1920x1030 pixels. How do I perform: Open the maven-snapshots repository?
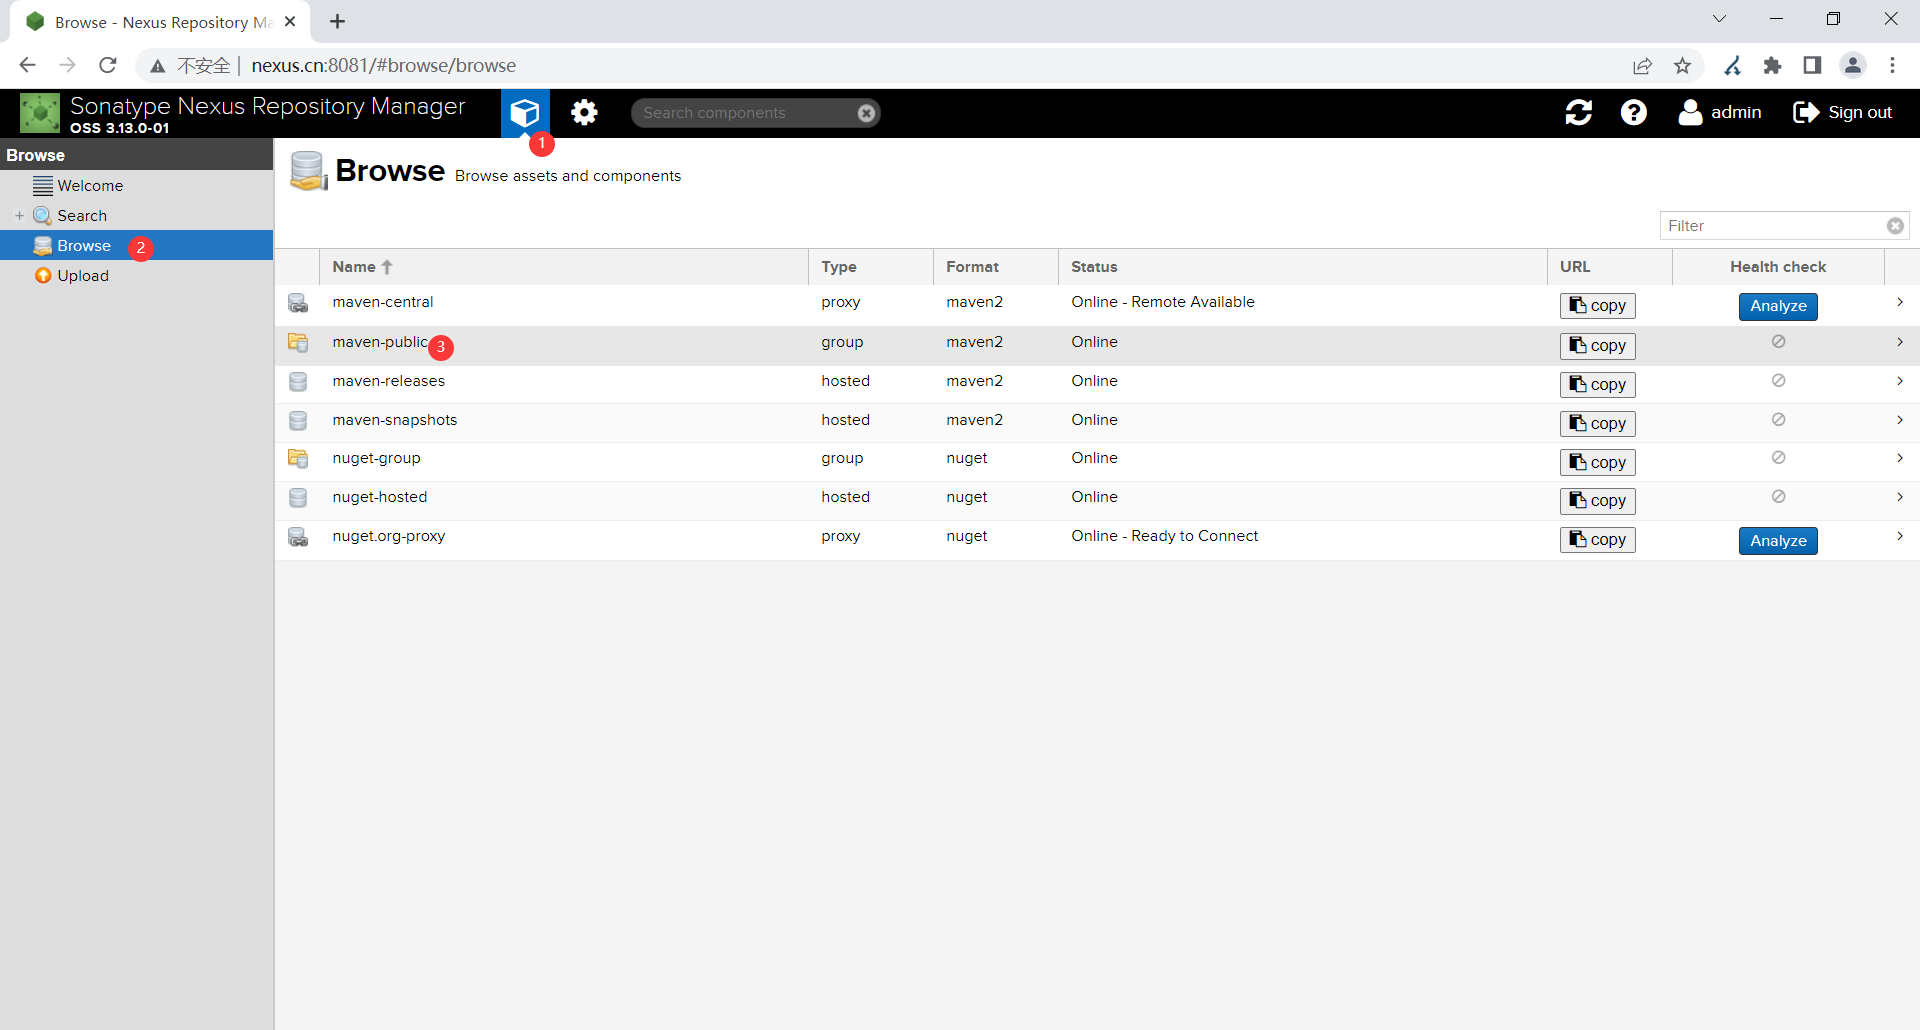click(x=395, y=420)
